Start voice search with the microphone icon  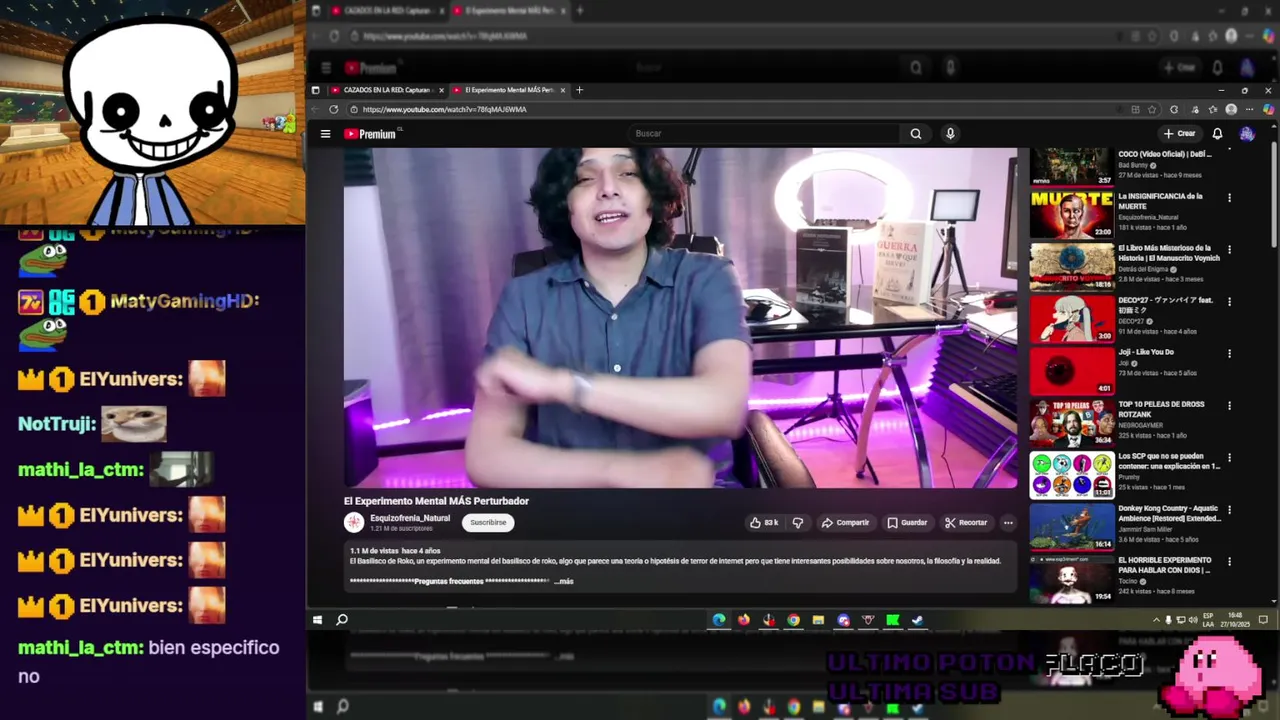(950, 133)
